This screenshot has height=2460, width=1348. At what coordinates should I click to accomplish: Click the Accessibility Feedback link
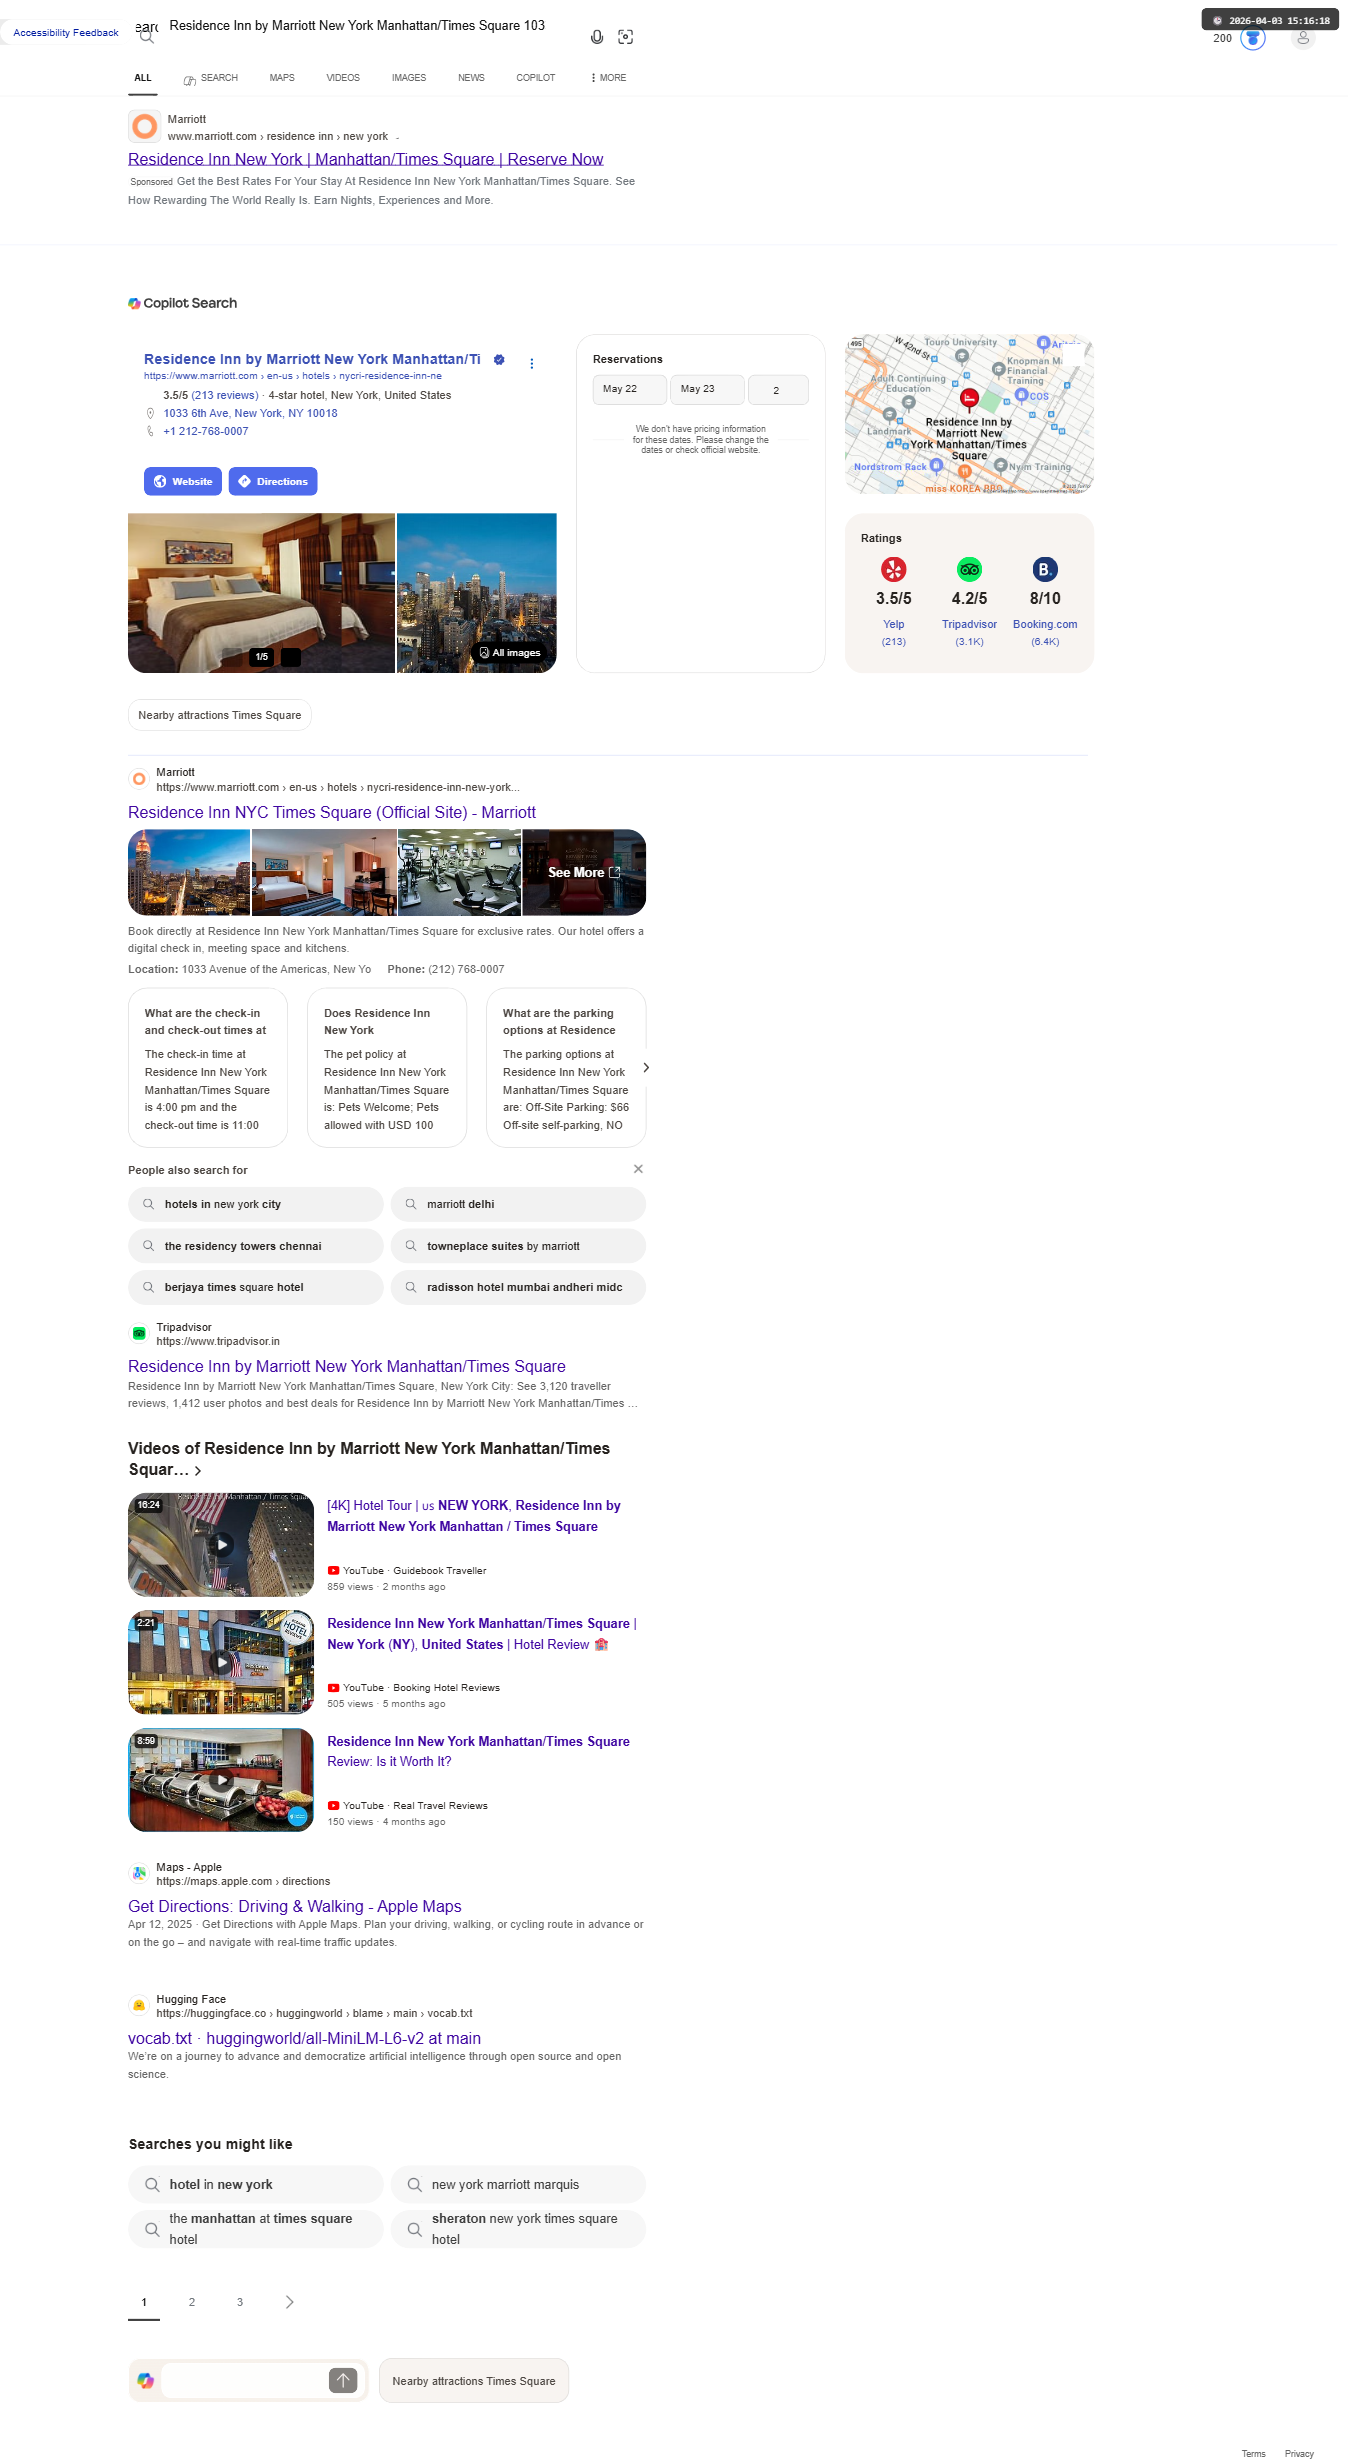[x=66, y=33]
